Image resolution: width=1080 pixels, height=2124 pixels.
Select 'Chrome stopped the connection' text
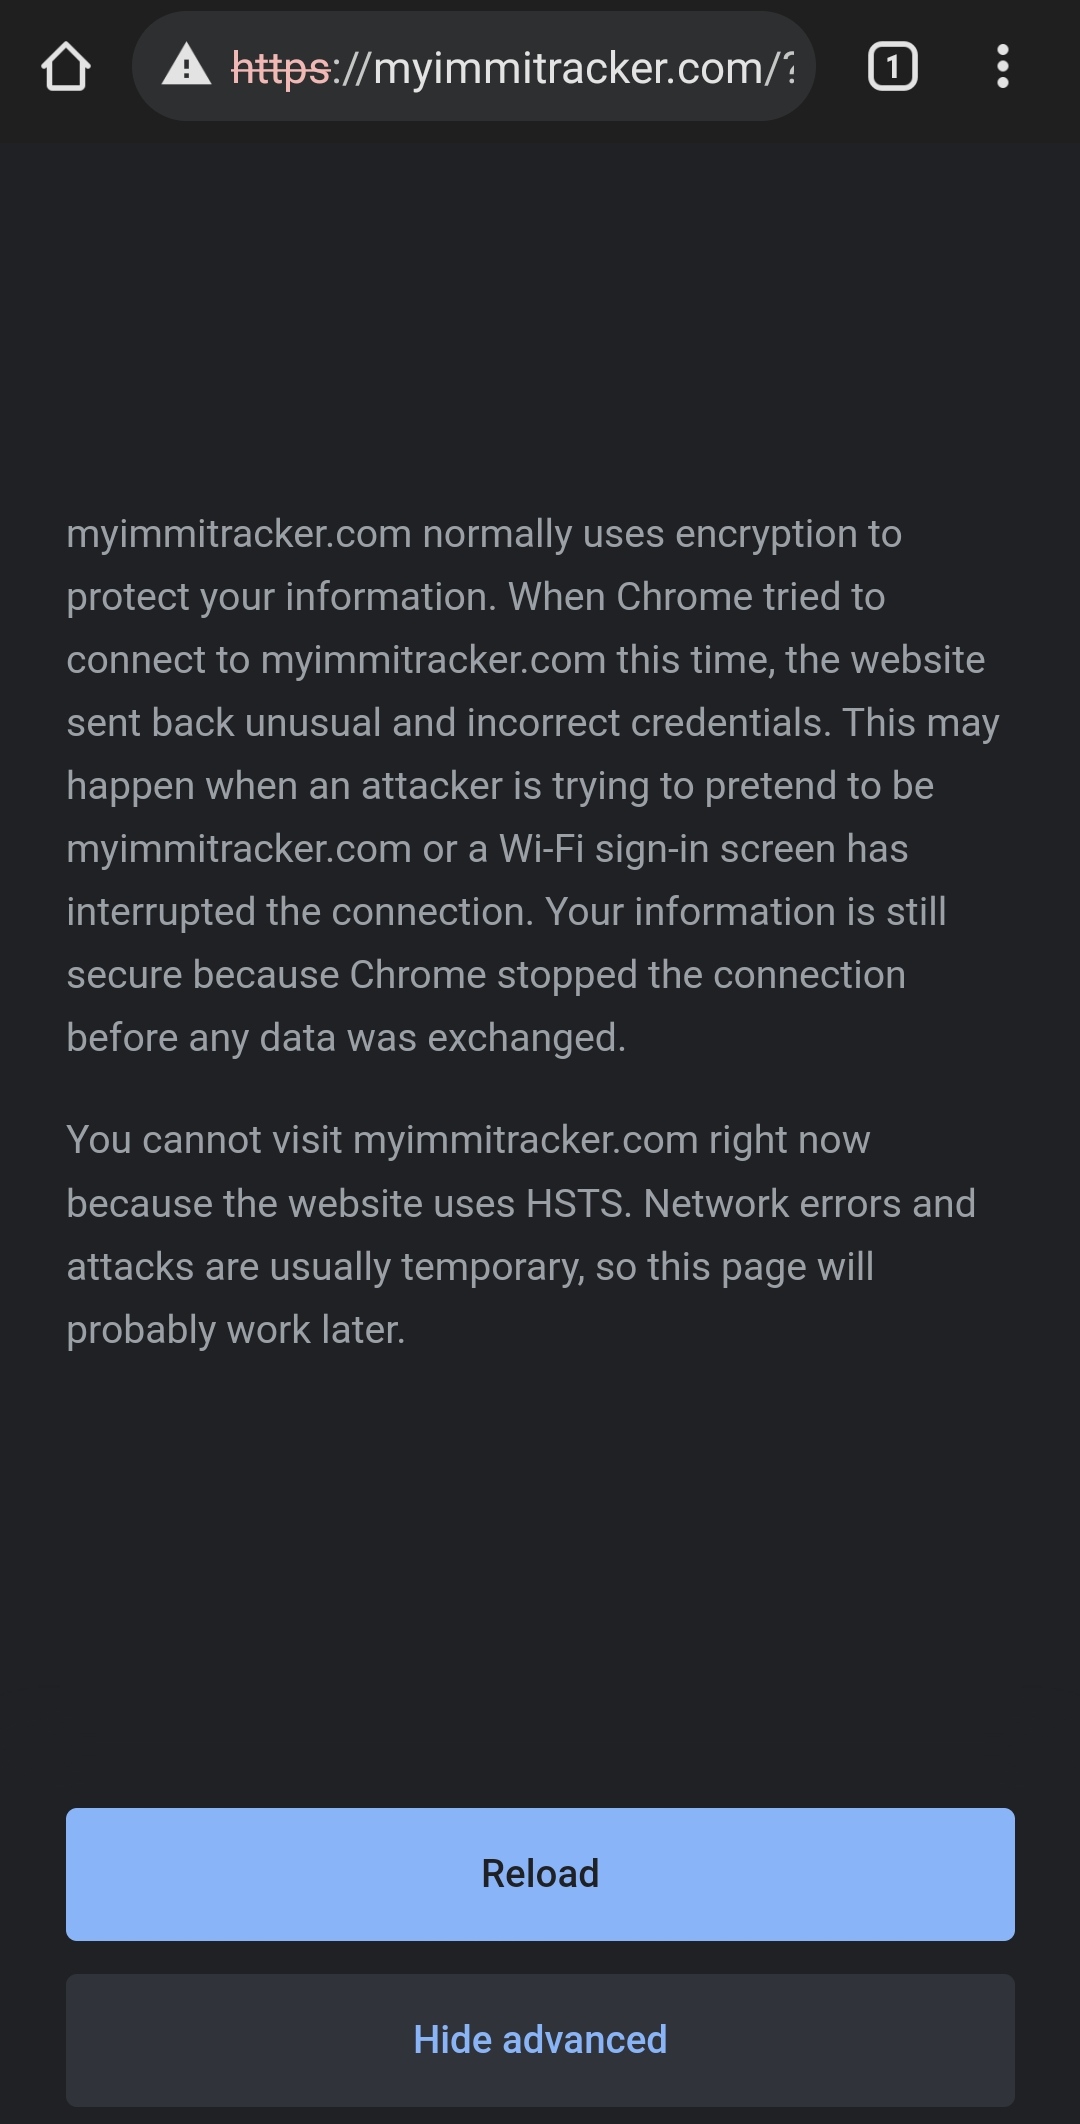627,975
